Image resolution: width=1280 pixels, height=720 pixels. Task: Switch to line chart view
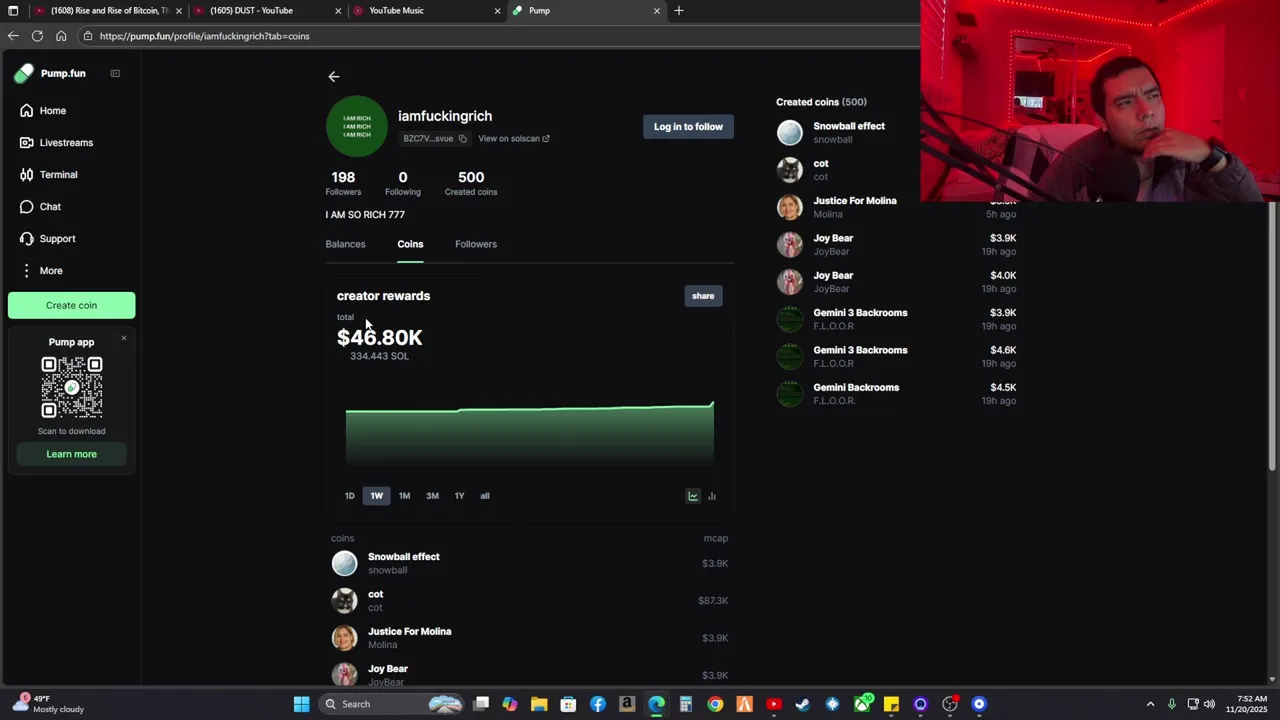tap(693, 496)
